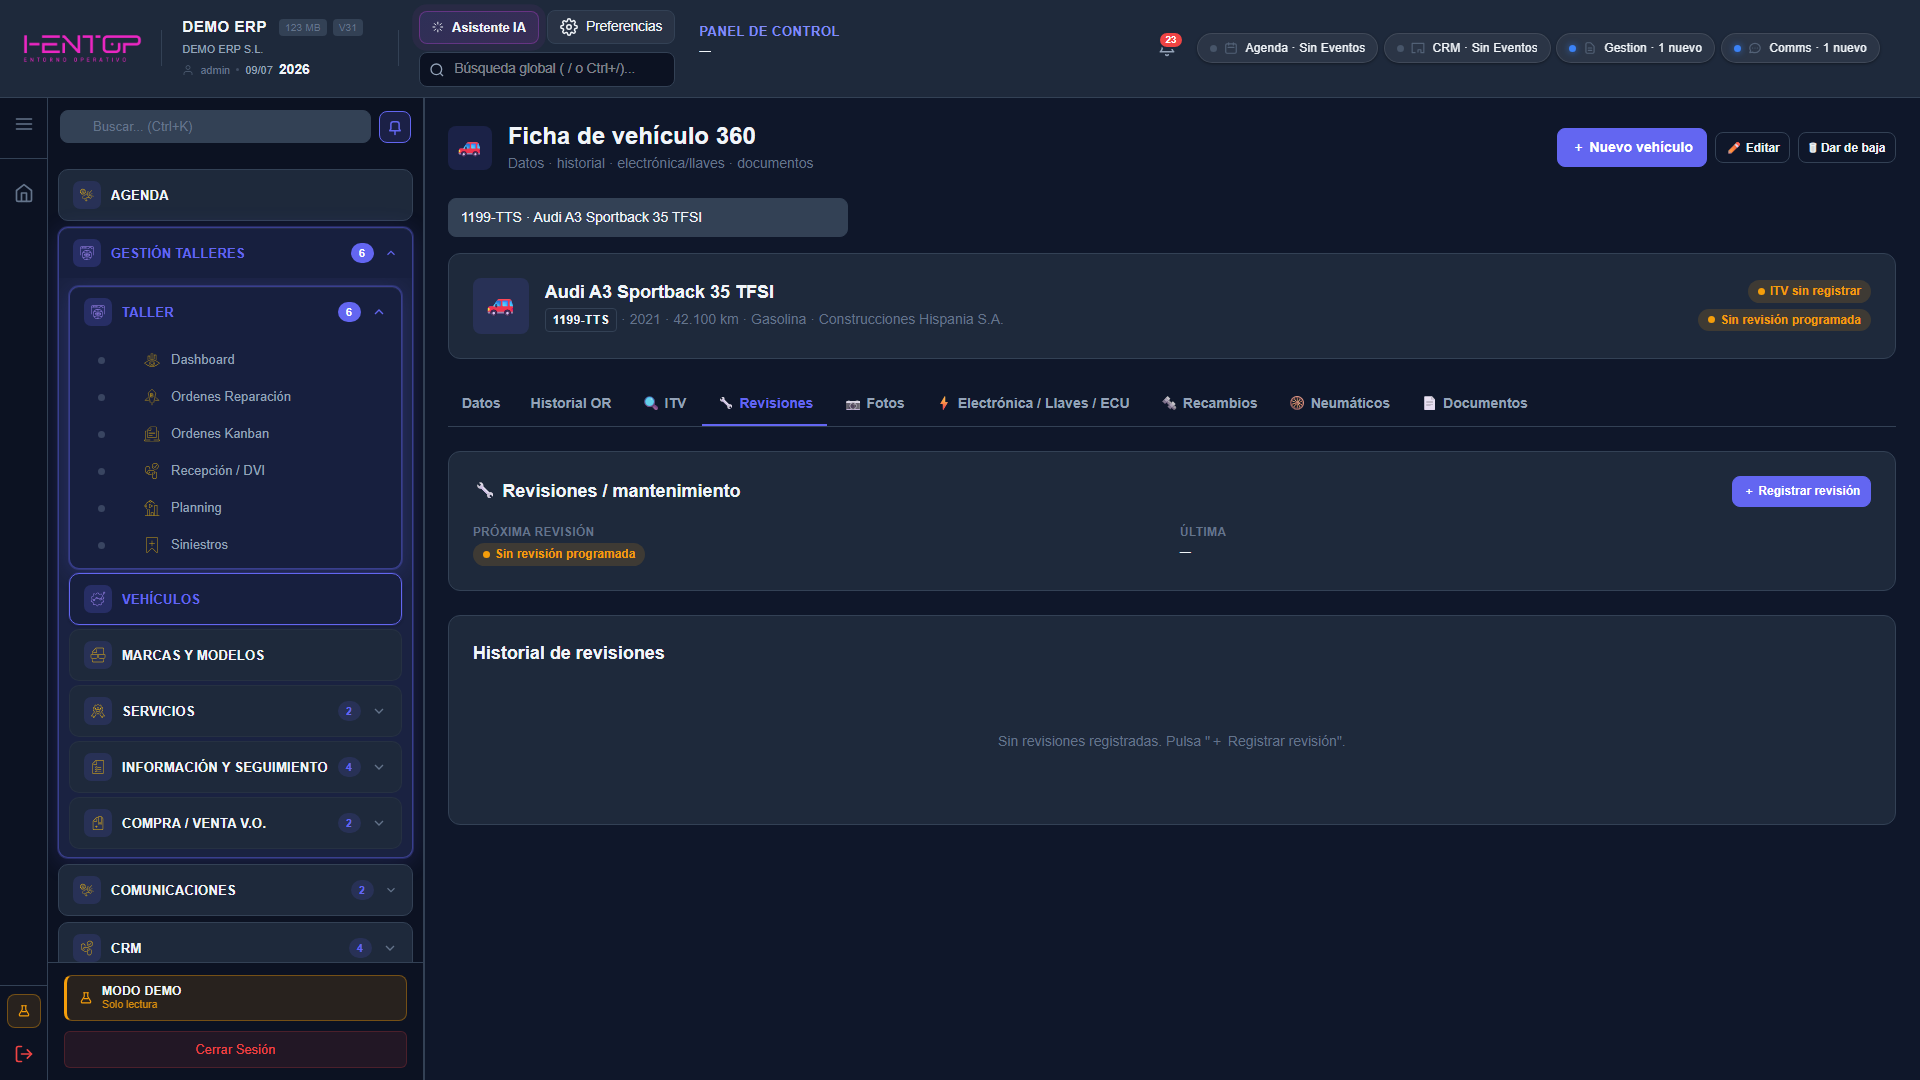Open the notifications bell with 23 badge
Viewport: 1920px width, 1080px height.
[1167, 47]
